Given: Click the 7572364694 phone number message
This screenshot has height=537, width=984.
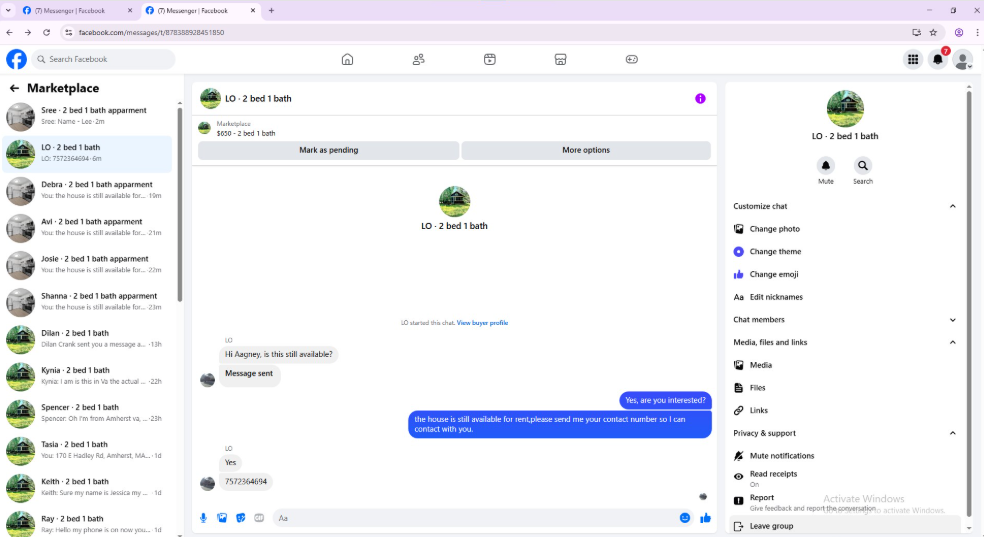Looking at the screenshot, I should point(246,482).
